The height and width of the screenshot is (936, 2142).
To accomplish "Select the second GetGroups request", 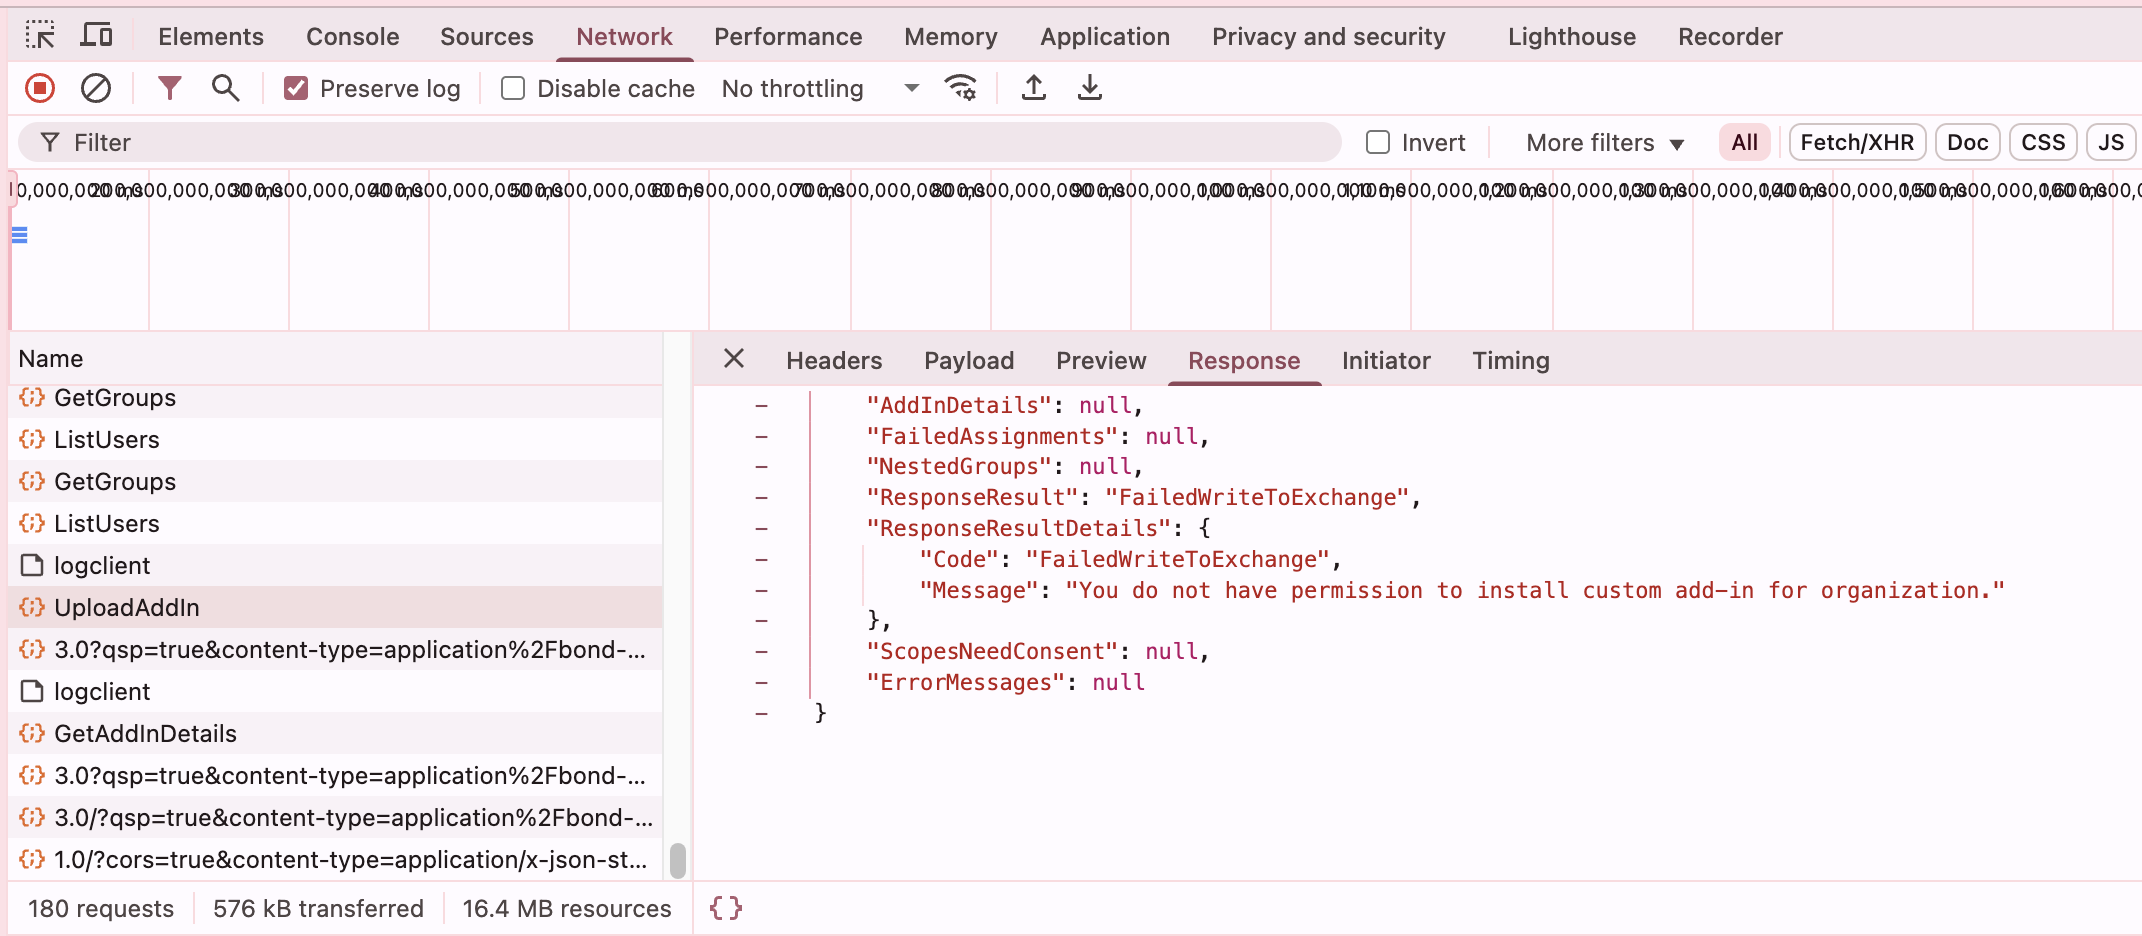I will click(335, 481).
